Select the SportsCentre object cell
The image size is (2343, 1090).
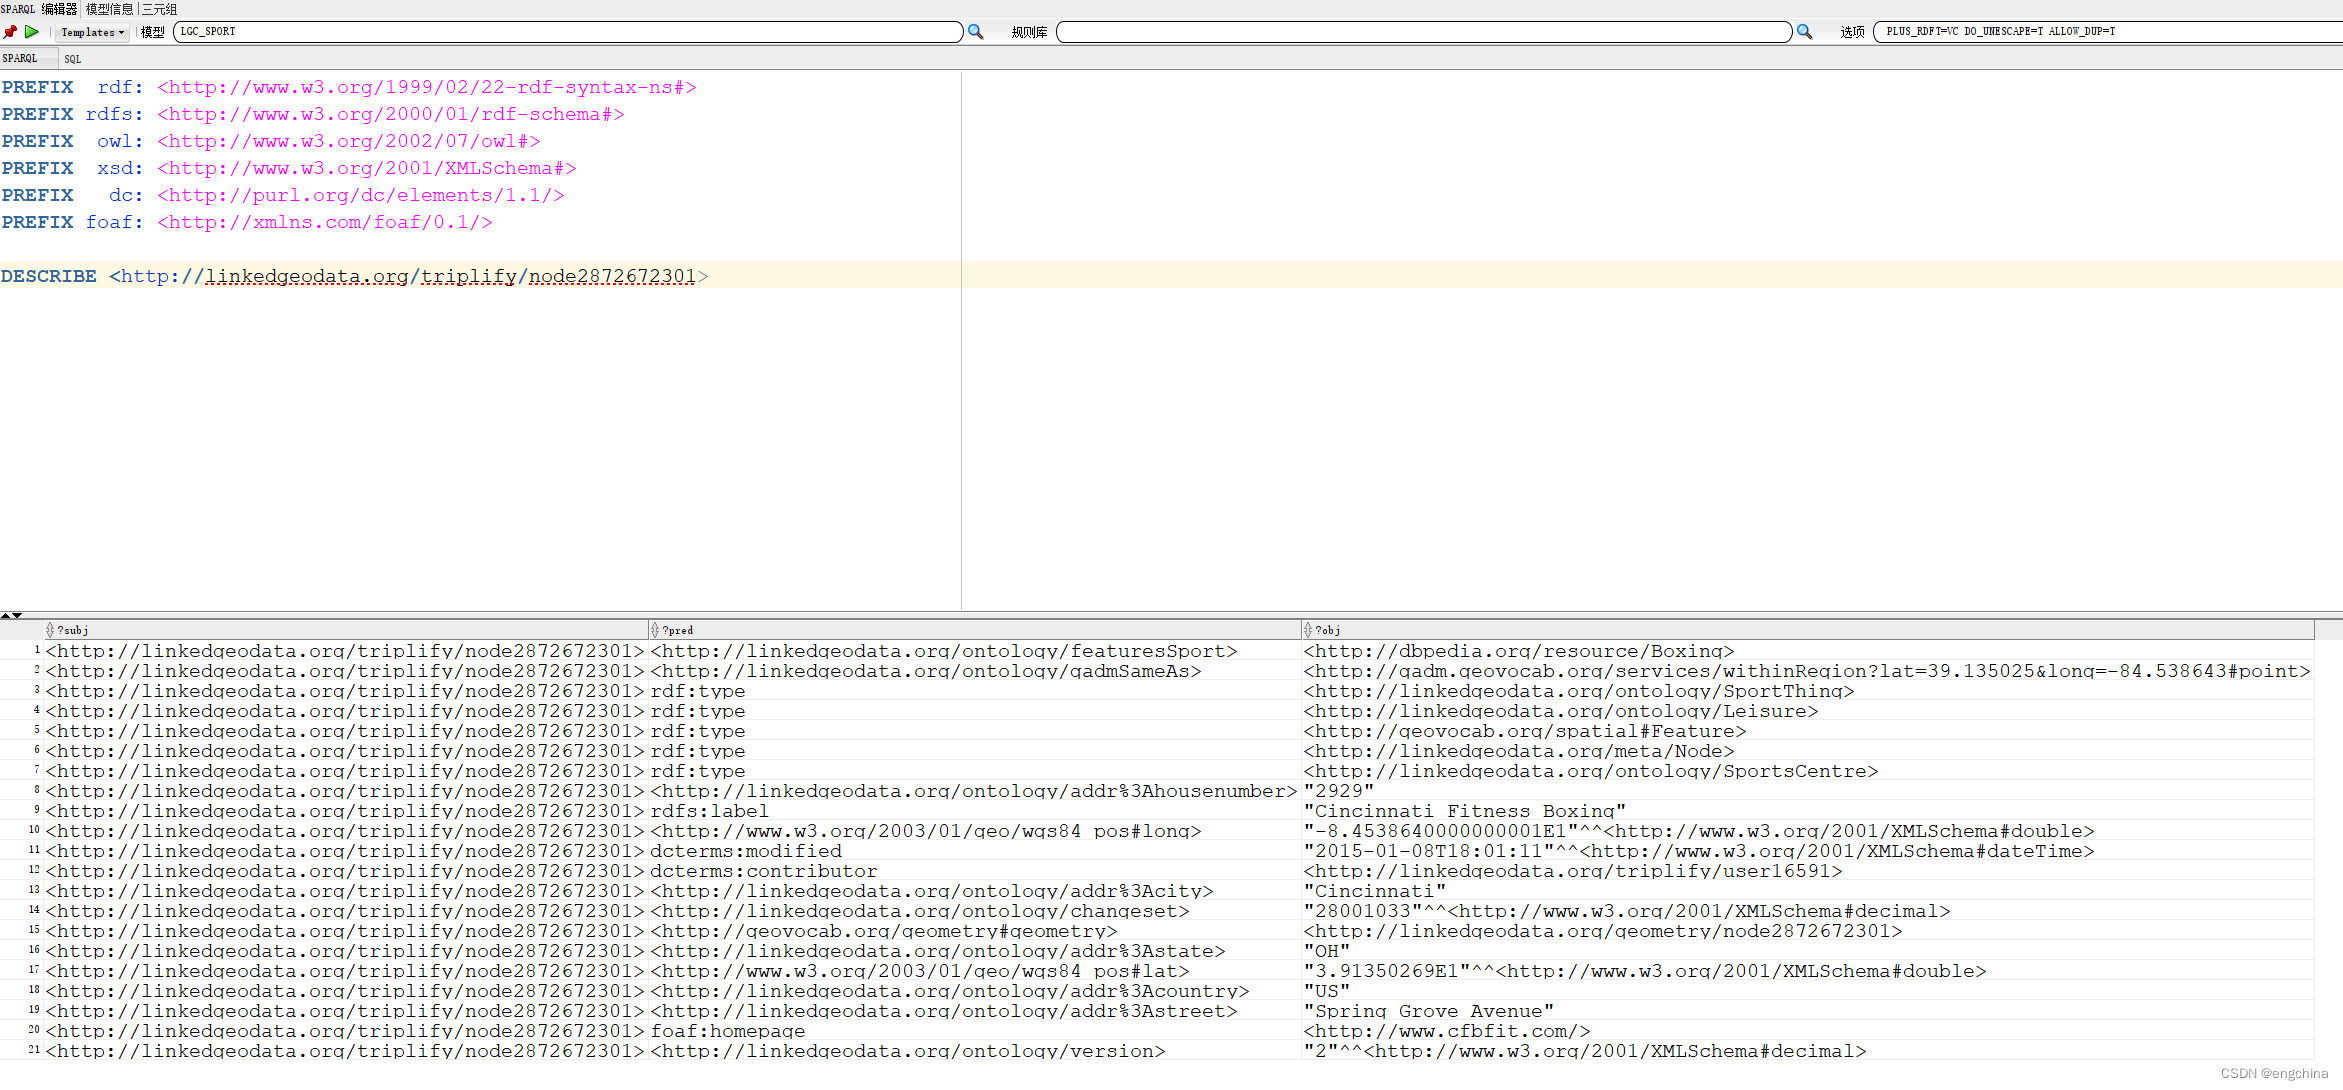coord(1808,771)
